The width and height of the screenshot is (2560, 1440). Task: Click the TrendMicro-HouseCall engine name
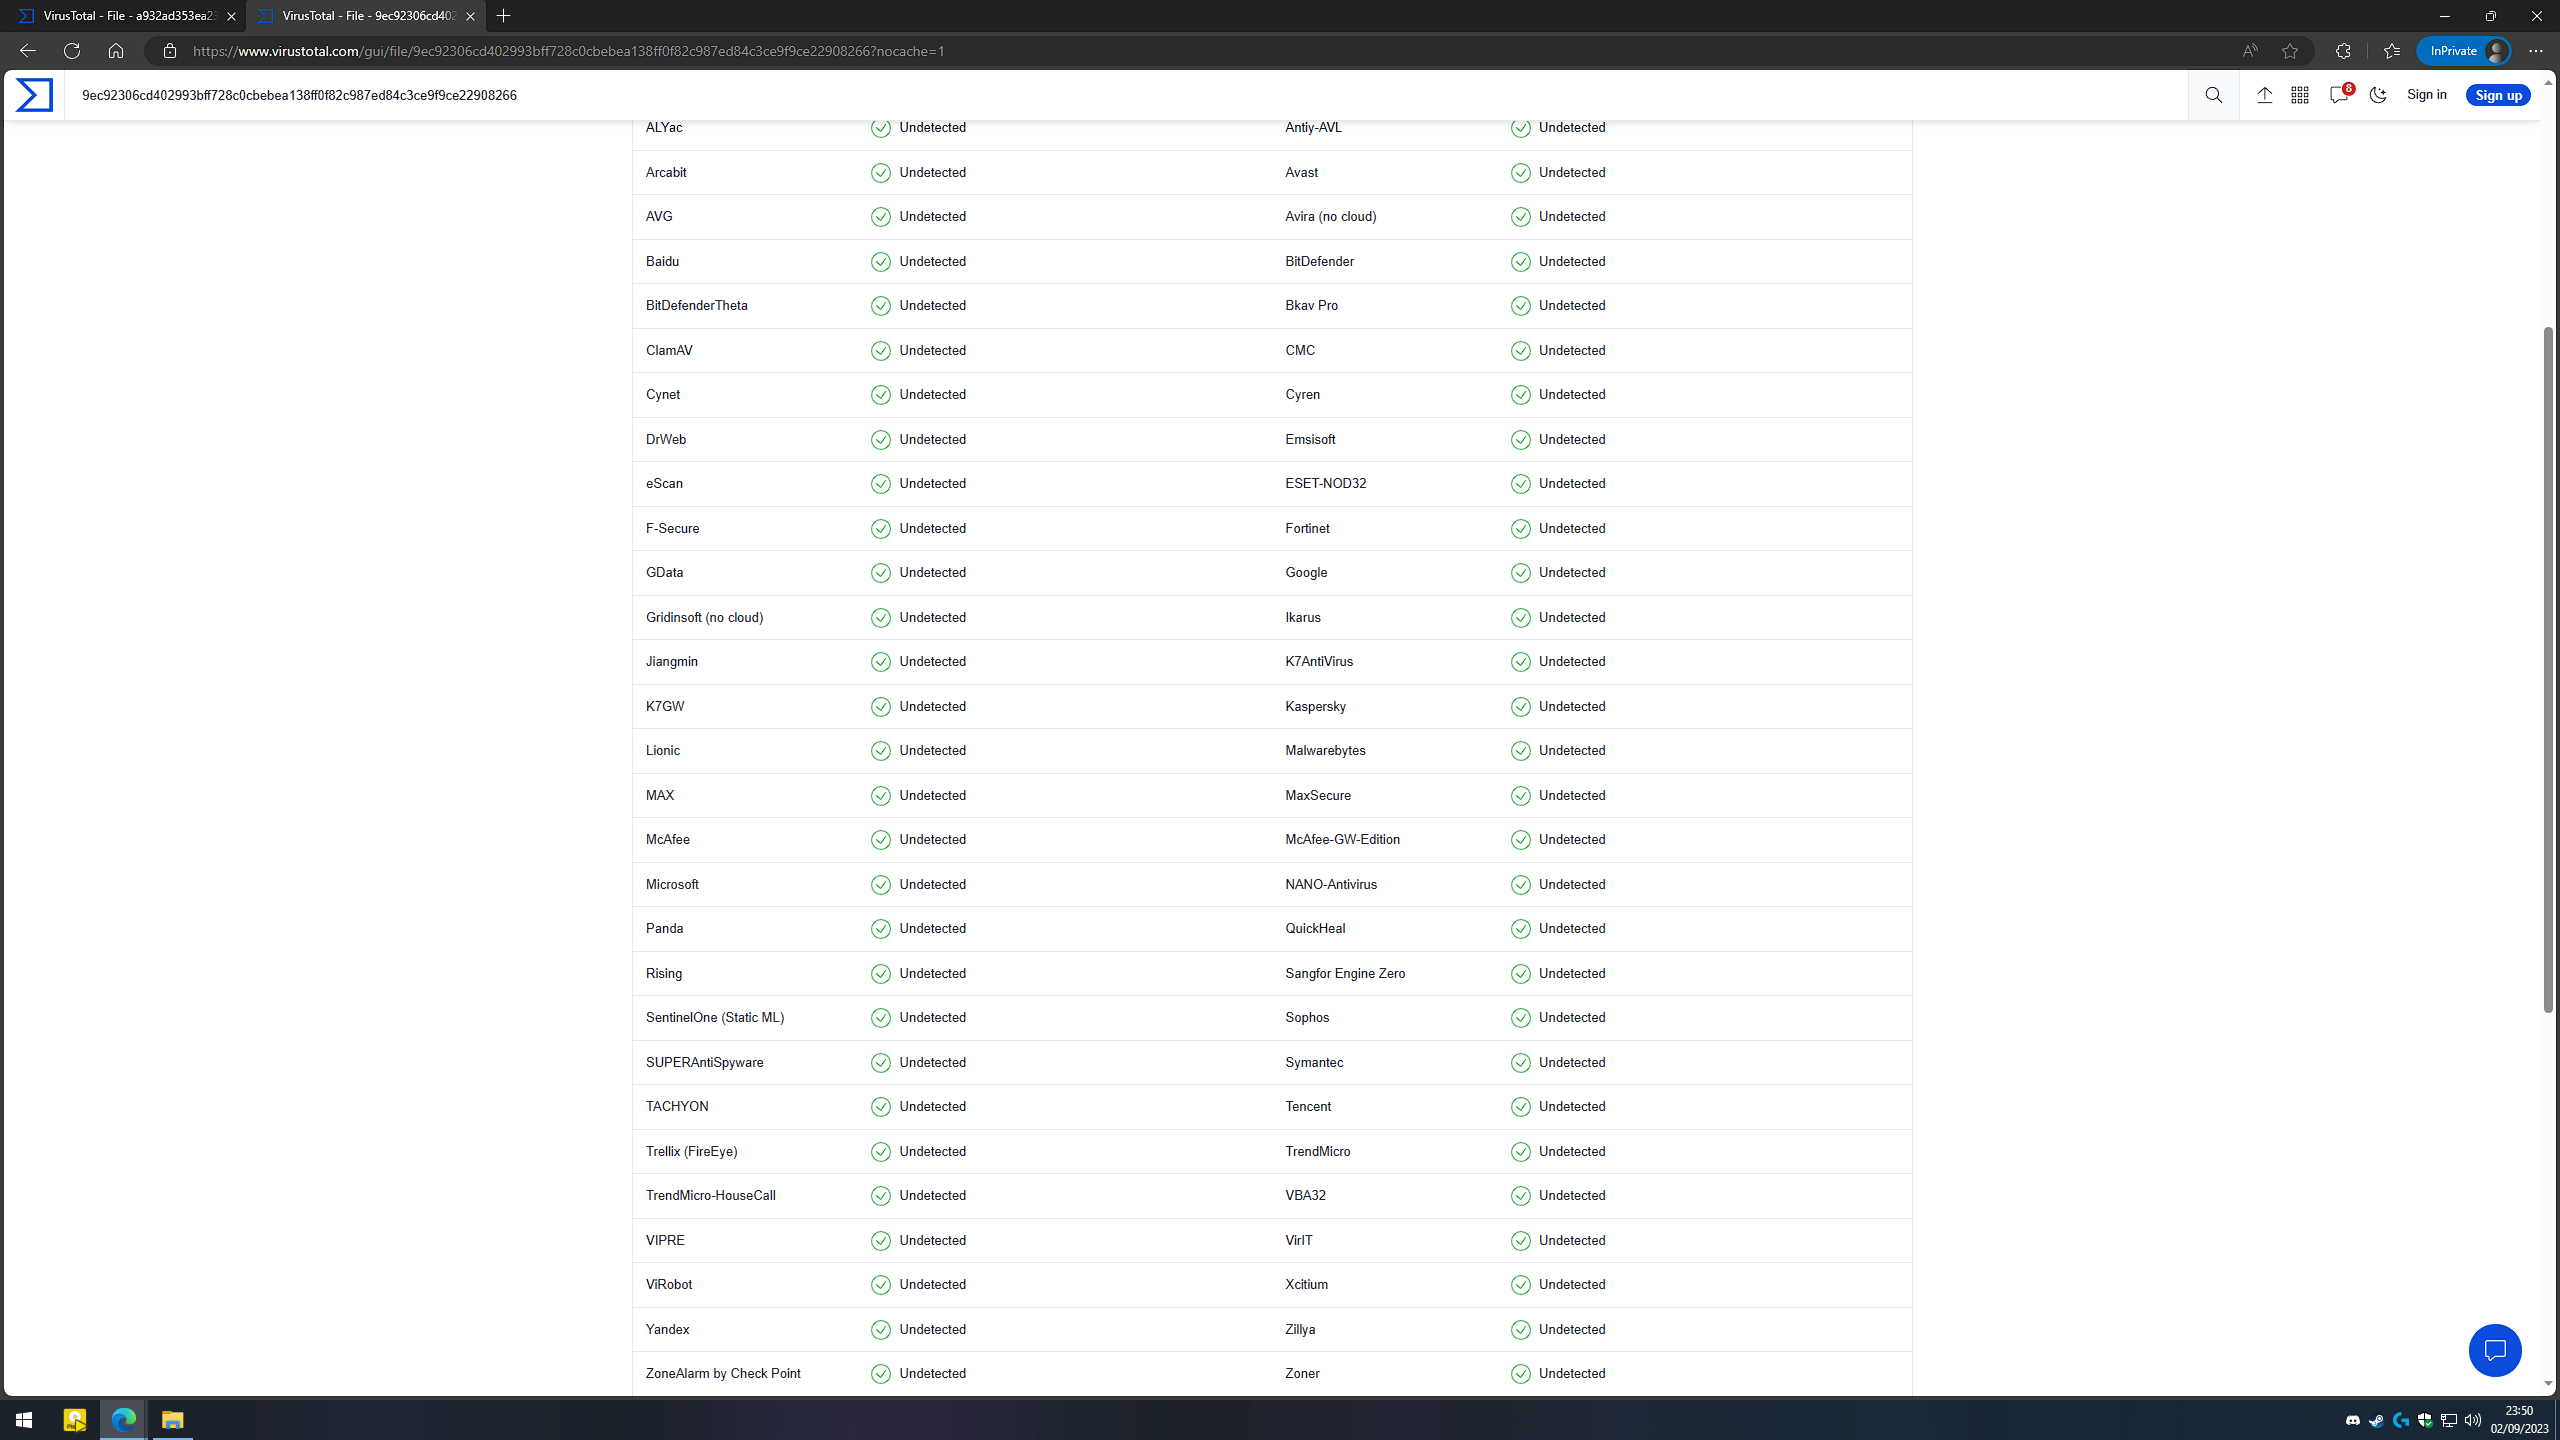click(x=711, y=1196)
